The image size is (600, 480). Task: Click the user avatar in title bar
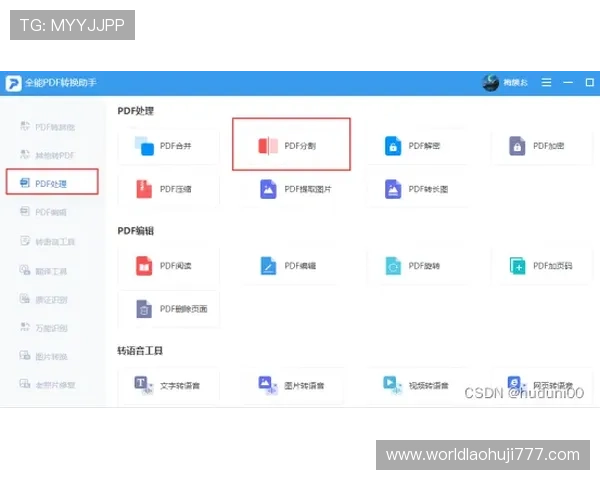pyautogui.click(x=490, y=82)
